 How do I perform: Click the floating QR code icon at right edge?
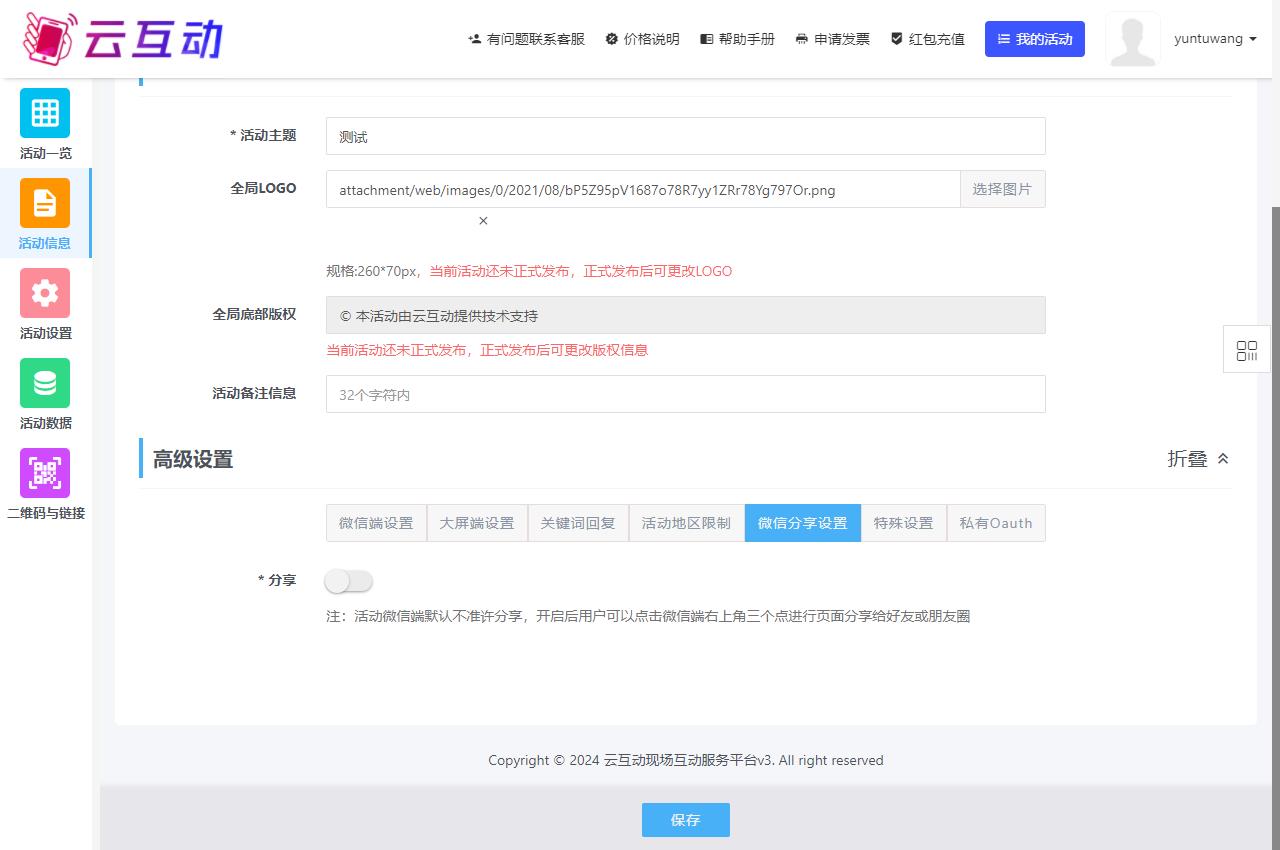pos(1246,350)
